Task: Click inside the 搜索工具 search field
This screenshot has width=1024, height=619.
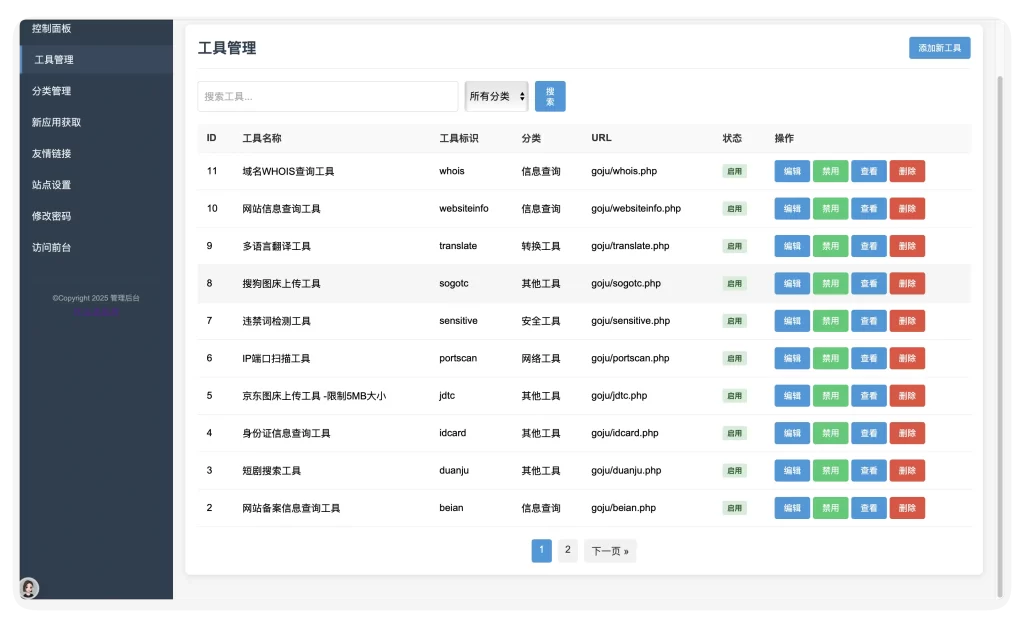Action: [327, 95]
